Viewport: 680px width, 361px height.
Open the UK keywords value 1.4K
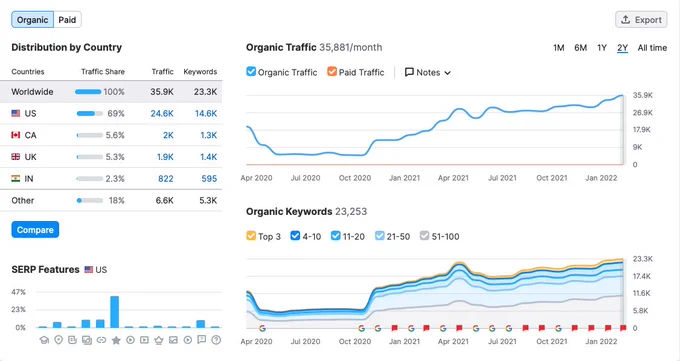point(209,157)
